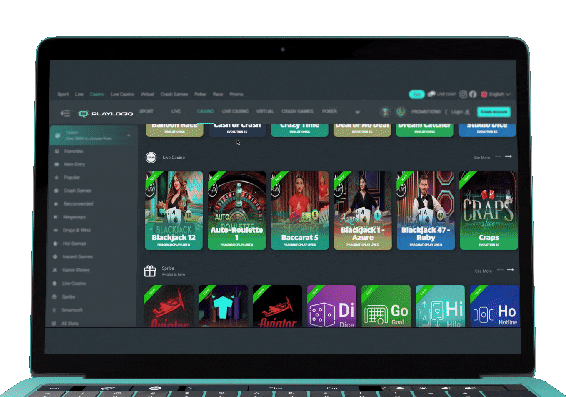Click the teal App pill button in the top bar
The image size is (566, 397).
pyautogui.click(x=417, y=94)
